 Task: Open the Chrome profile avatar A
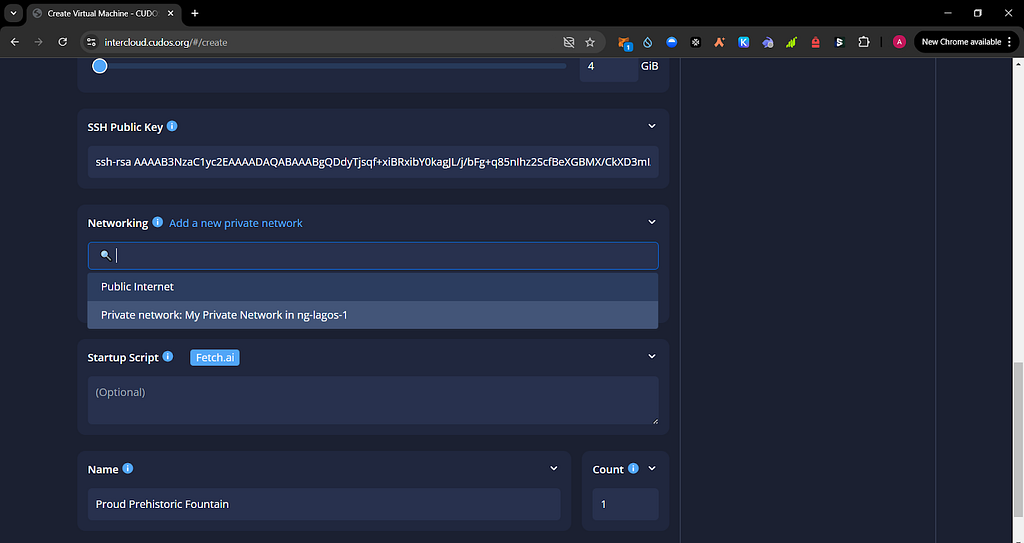tap(899, 42)
